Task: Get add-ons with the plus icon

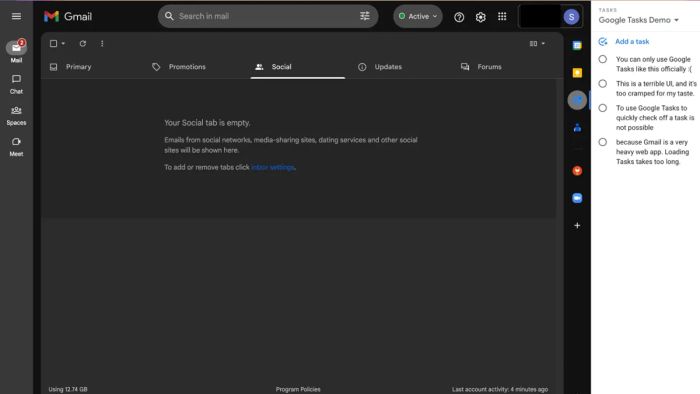Action: (x=577, y=225)
